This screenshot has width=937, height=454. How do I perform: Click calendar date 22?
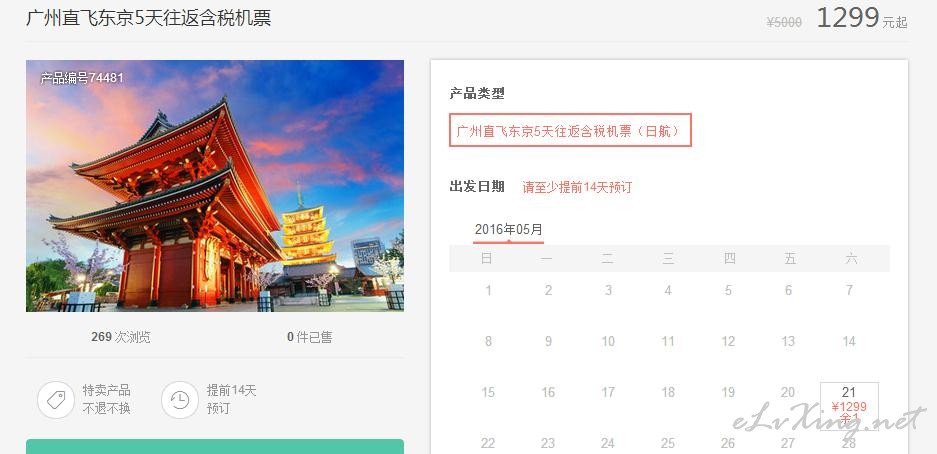tap(488, 443)
